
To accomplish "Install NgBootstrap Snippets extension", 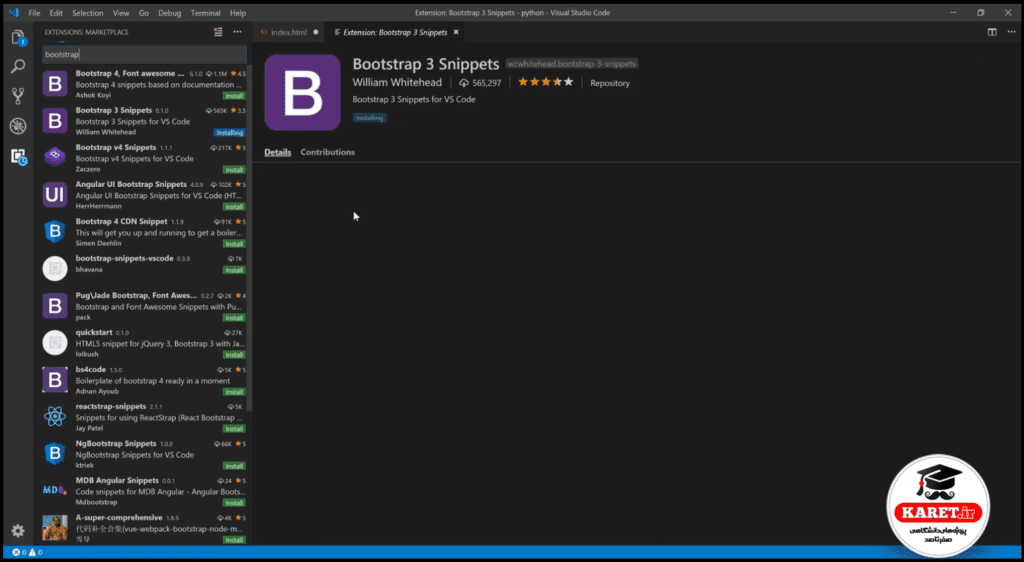I will pos(234,466).
